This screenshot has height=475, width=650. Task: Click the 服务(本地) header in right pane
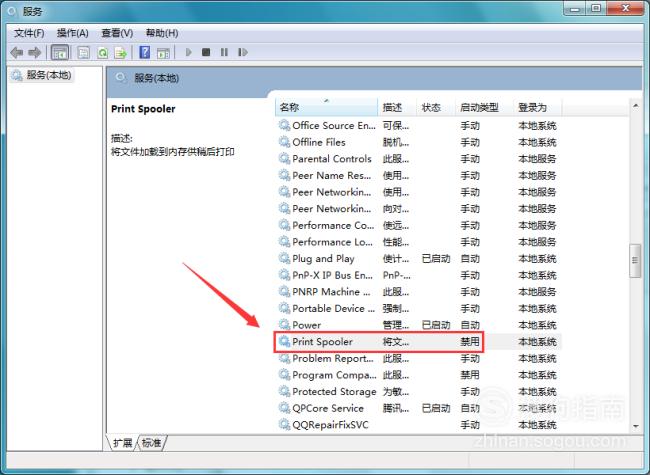pyautogui.click(x=156, y=78)
